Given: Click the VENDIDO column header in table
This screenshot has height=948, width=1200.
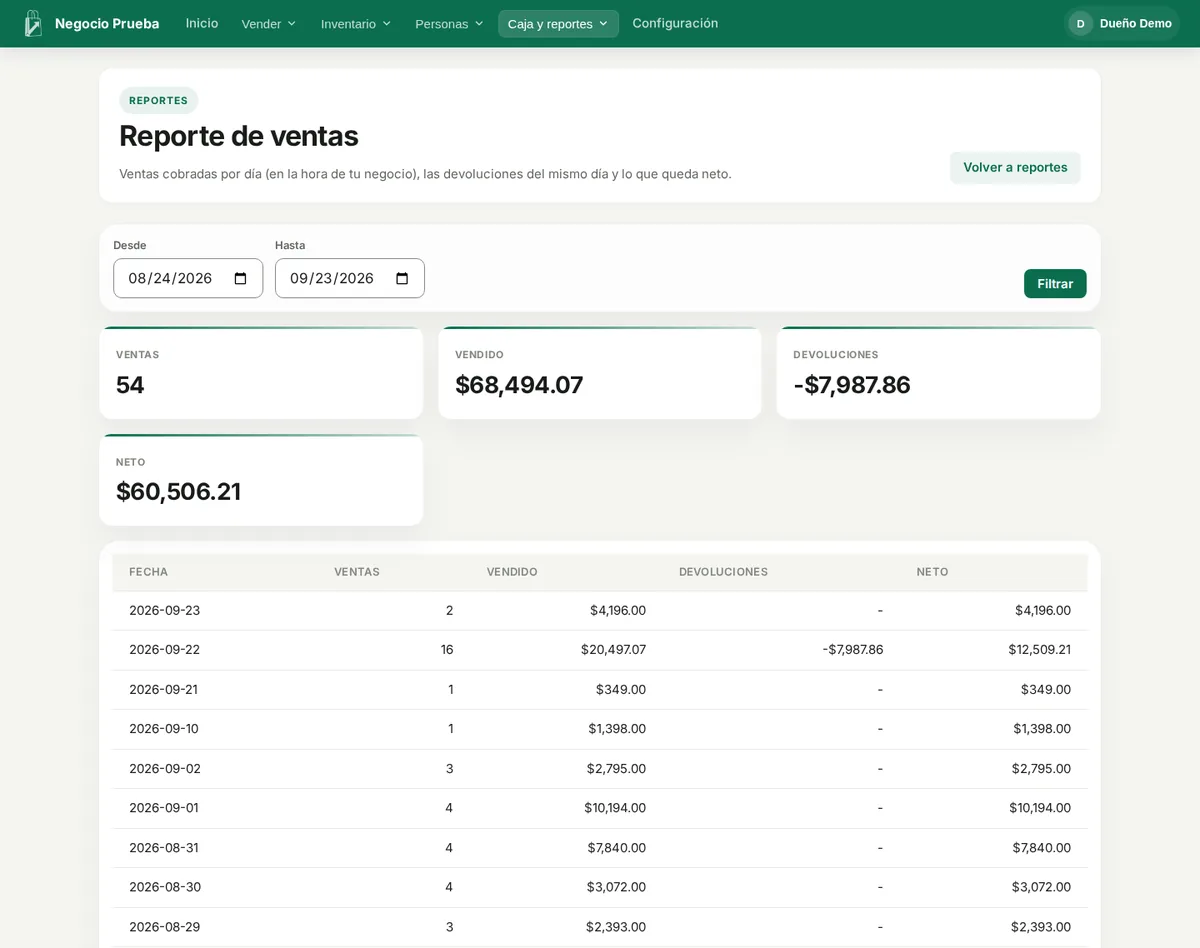Looking at the screenshot, I should [x=512, y=572].
